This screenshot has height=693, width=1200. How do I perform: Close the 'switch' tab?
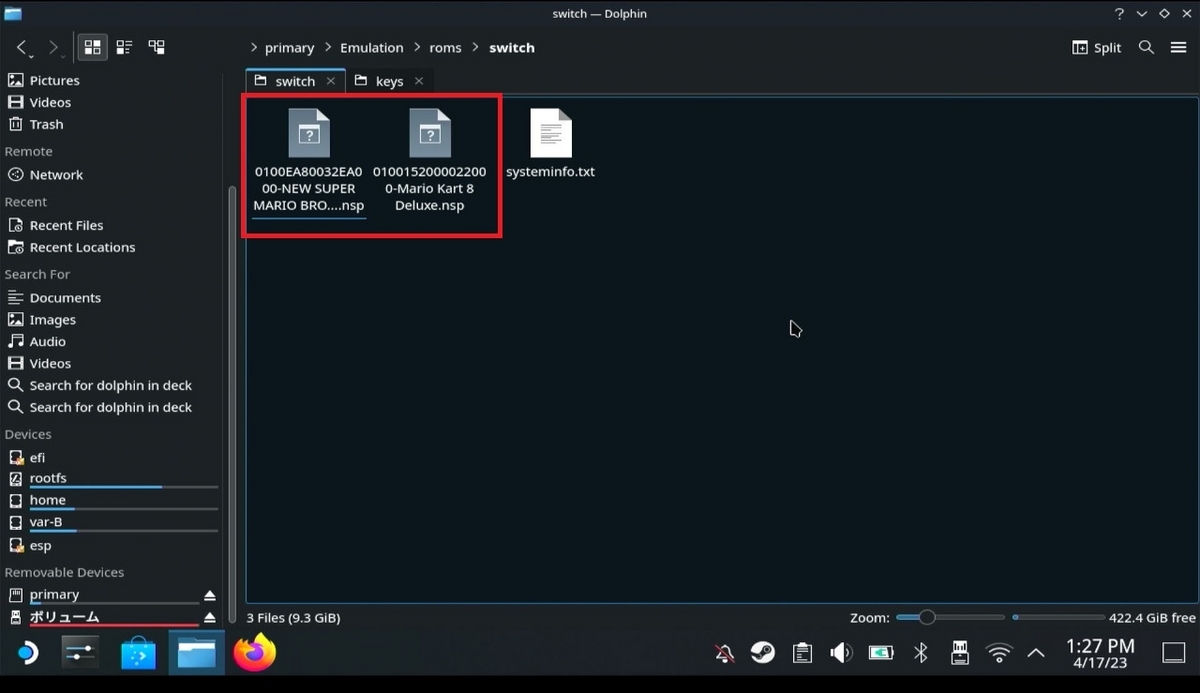tap(330, 81)
